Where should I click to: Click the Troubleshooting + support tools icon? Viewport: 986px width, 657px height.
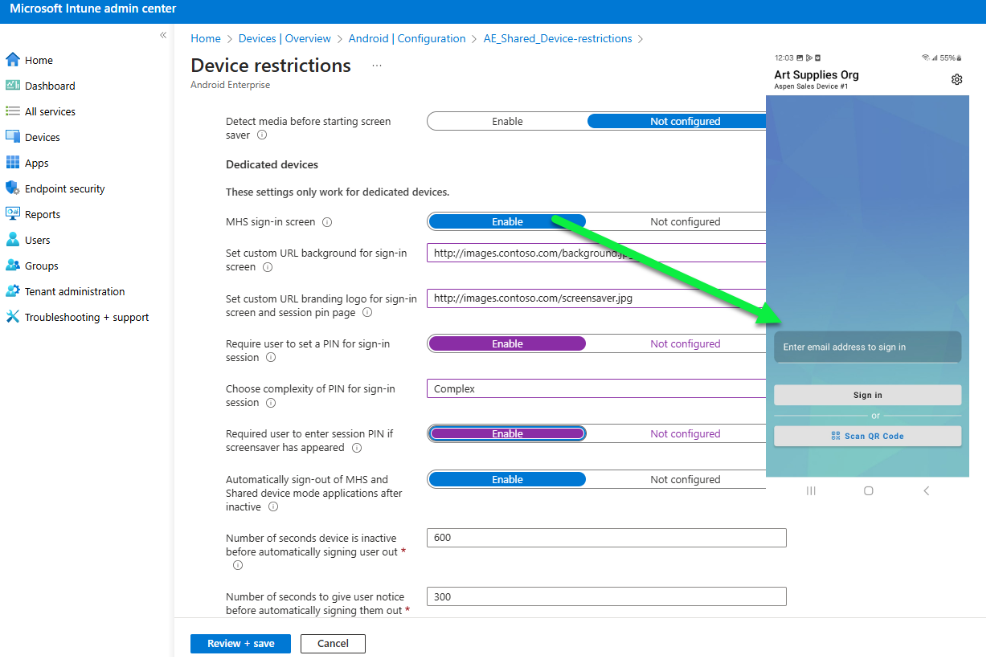point(13,317)
